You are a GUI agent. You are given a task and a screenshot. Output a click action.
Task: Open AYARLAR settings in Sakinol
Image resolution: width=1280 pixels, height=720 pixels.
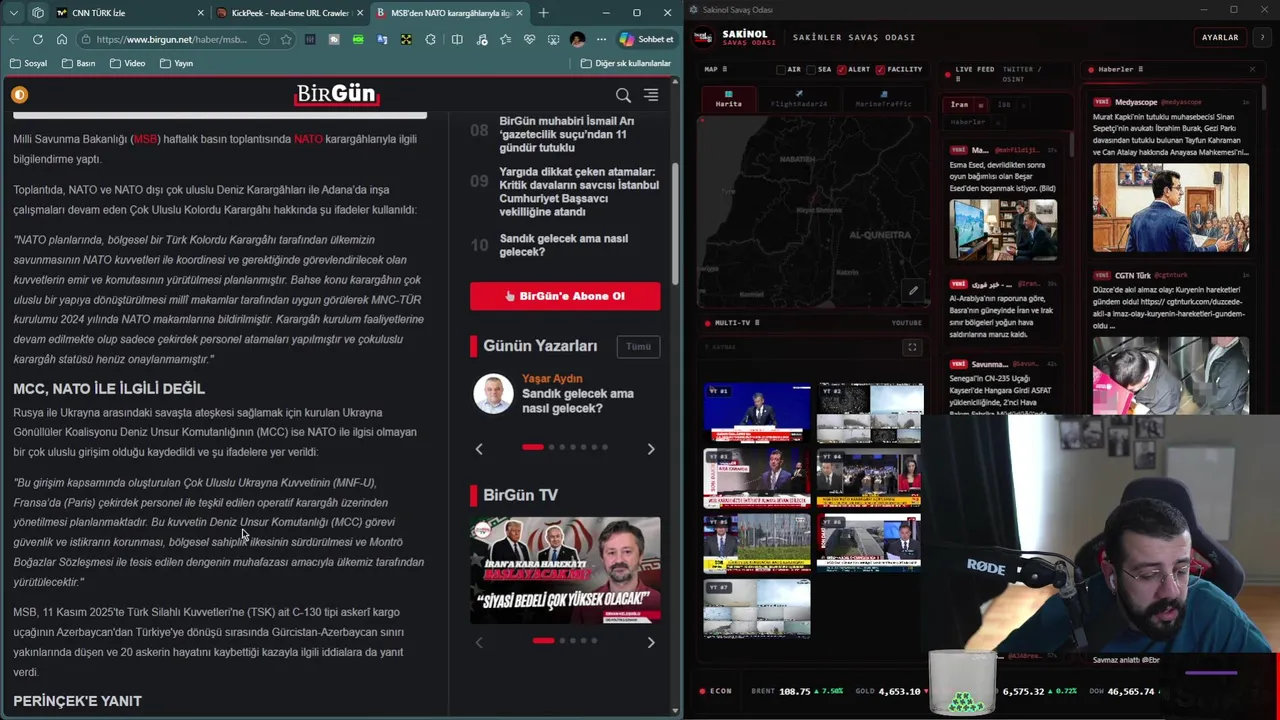(x=1220, y=37)
